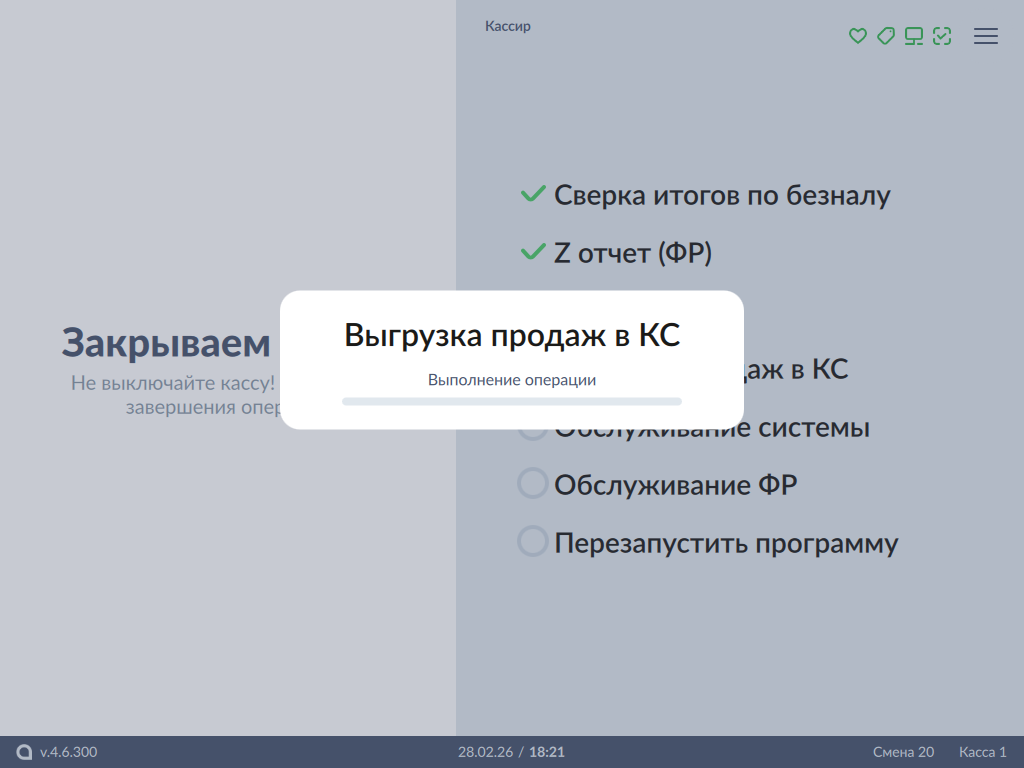Click the logo icon beside version number
This screenshot has width=1024, height=768.
click(x=25, y=752)
